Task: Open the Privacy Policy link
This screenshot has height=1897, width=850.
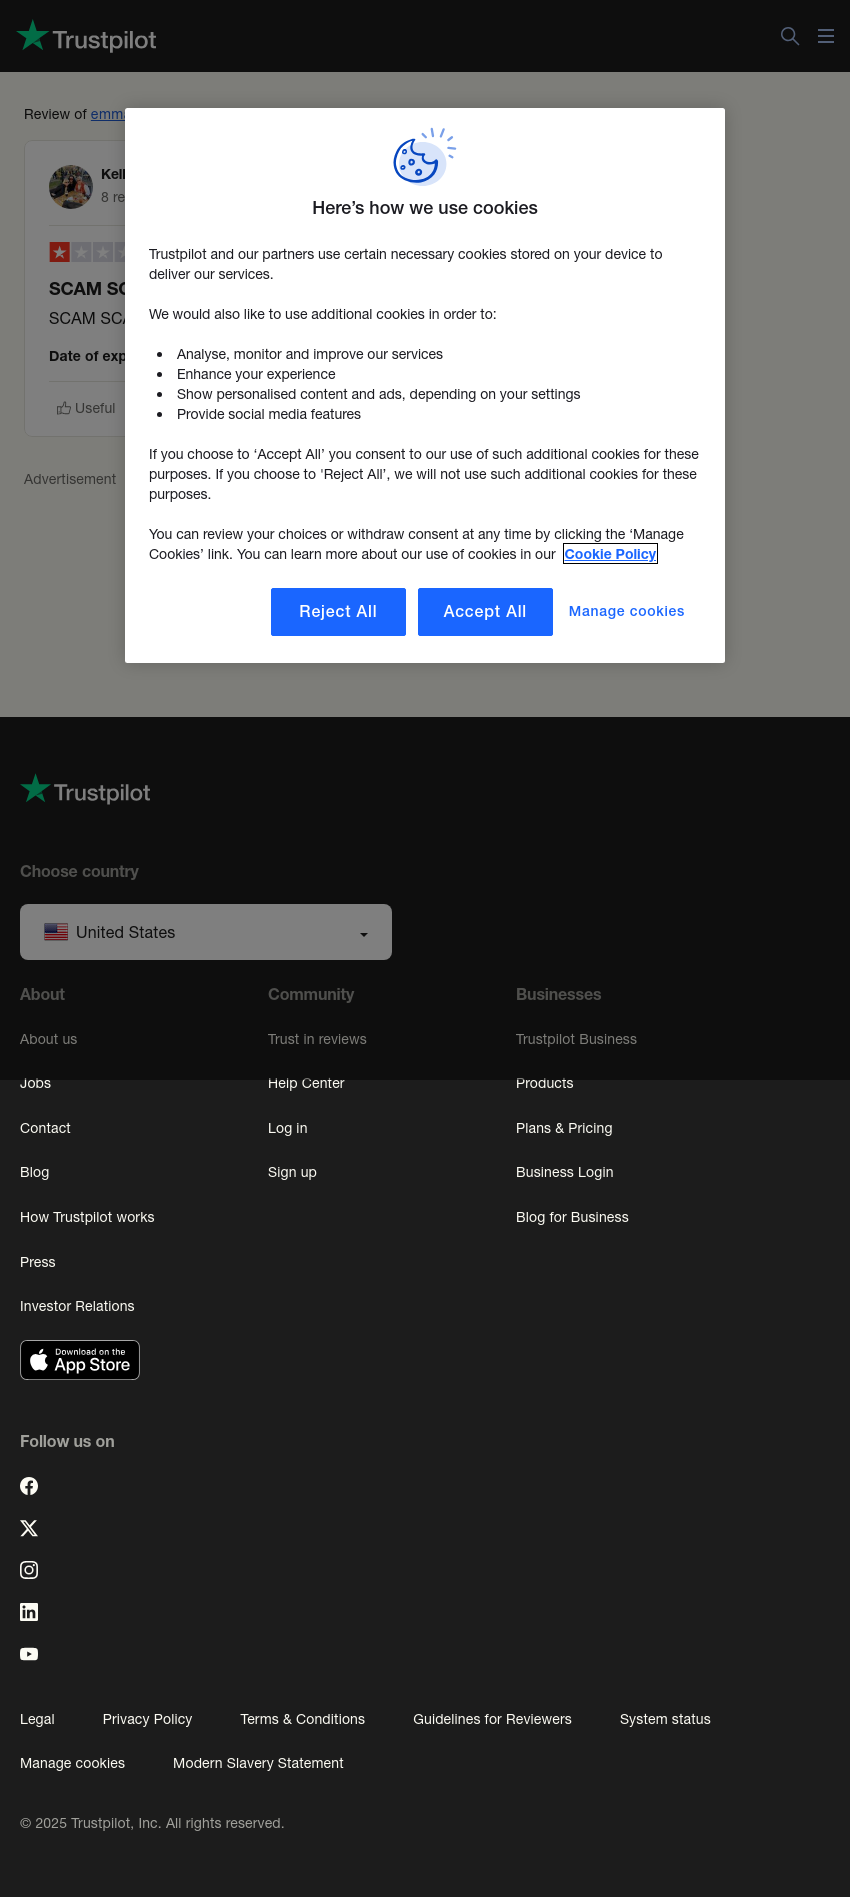Action: tap(147, 1719)
